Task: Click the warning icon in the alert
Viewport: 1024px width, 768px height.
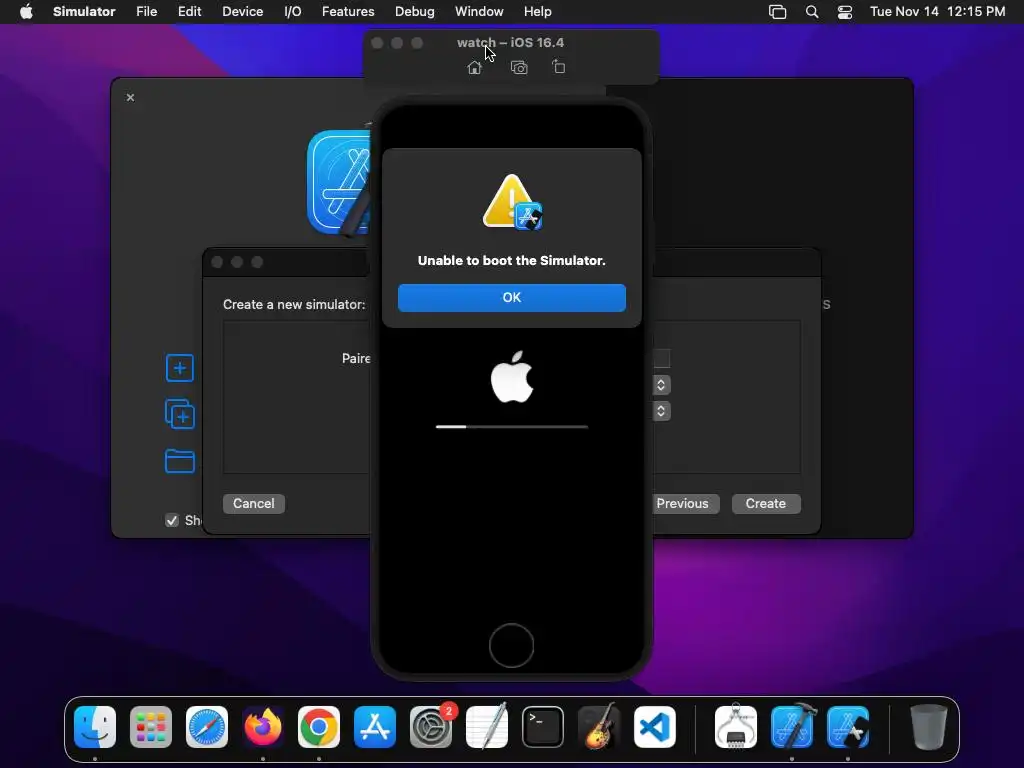Action: pyautogui.click(x=512, y=202)
